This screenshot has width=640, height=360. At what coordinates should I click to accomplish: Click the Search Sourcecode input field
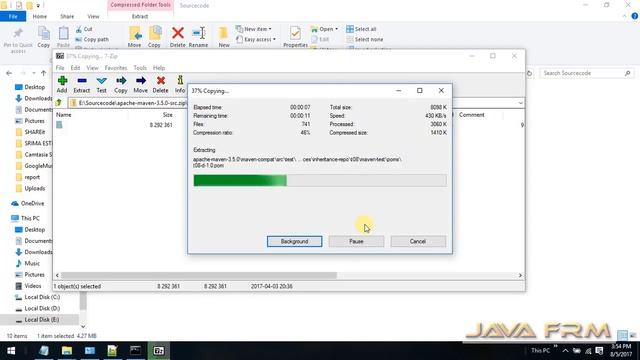pos(587,73)
